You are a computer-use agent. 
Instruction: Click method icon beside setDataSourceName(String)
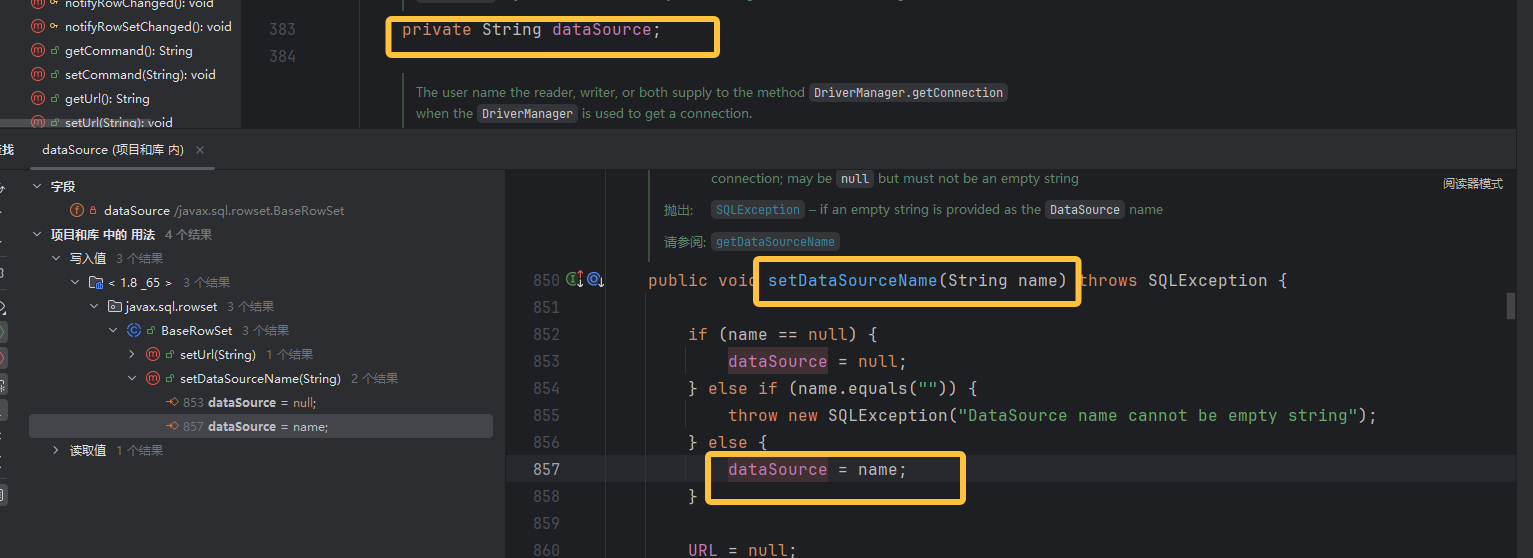(153, 379)
